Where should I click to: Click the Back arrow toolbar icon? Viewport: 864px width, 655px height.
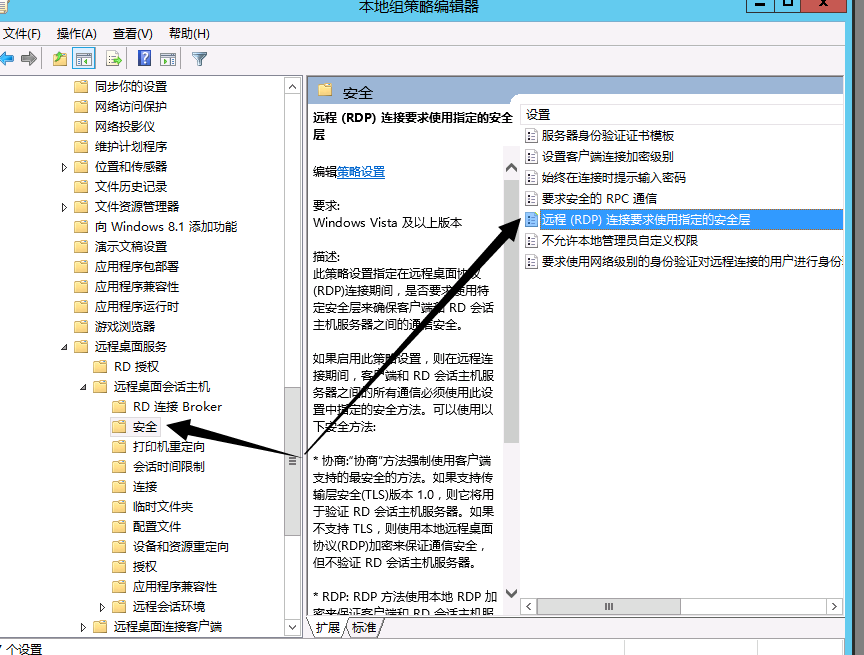click(x=7, y=58)
